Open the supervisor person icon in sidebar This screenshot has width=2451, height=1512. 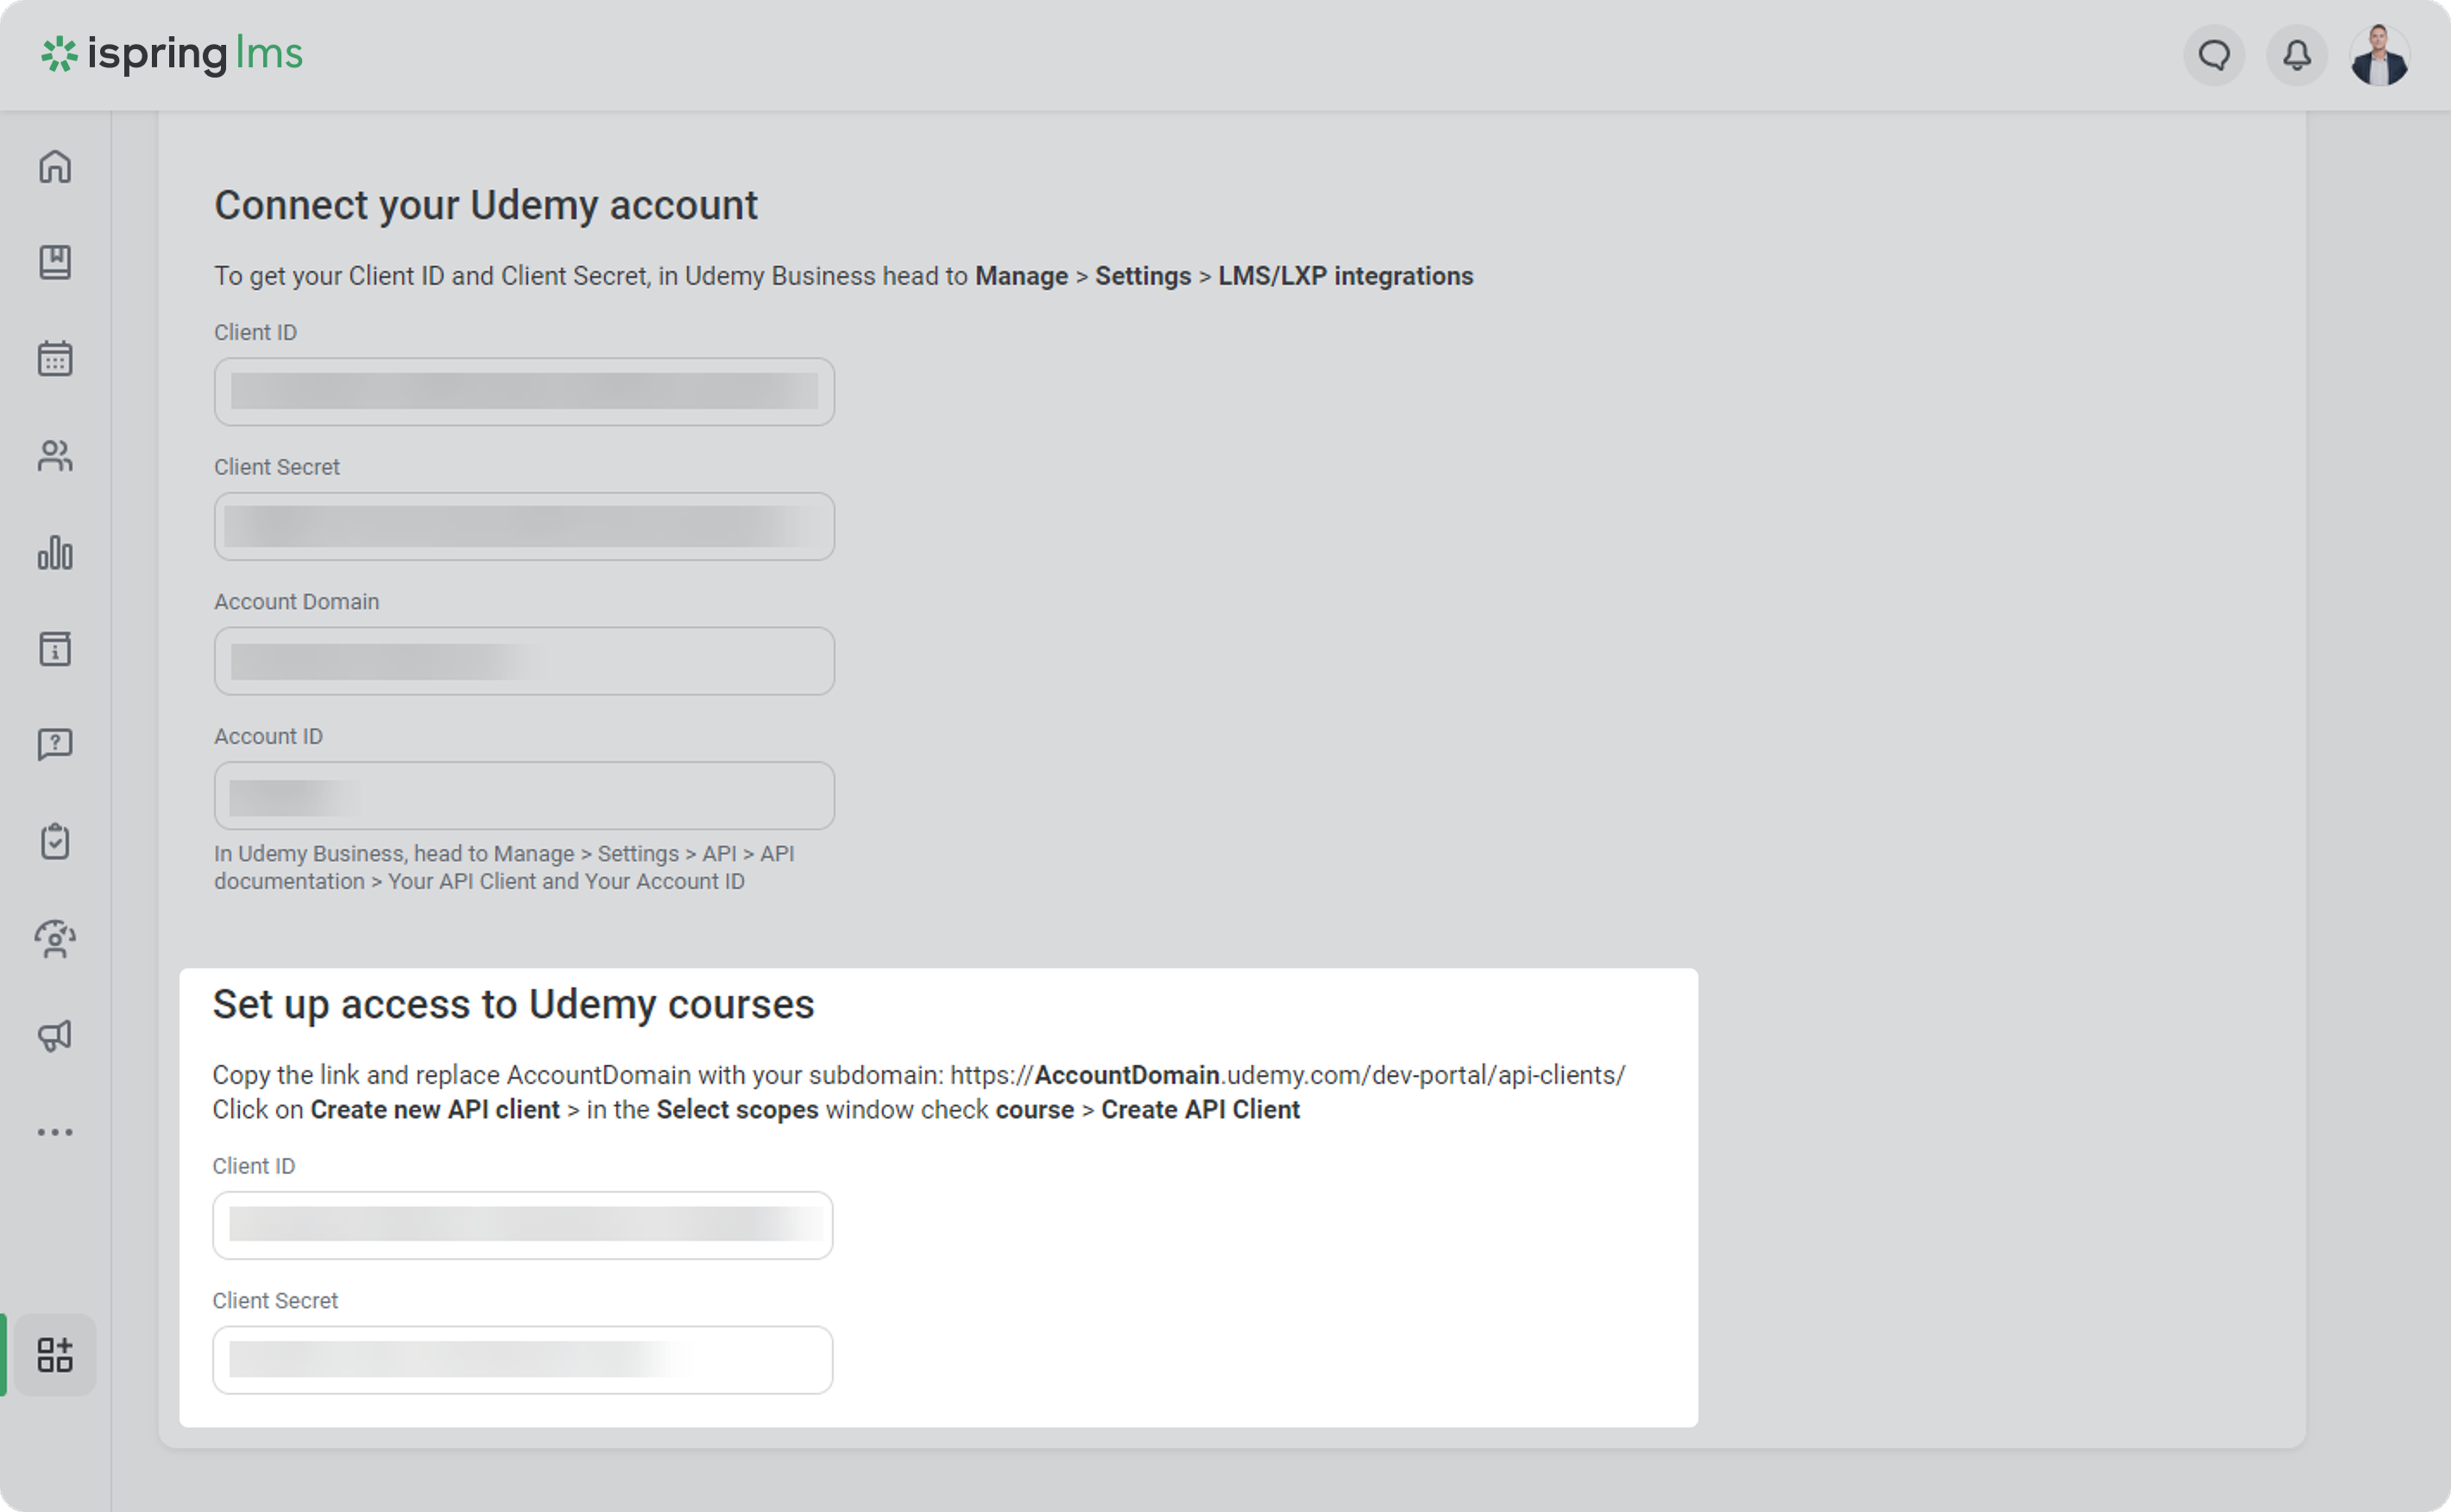[55, 939]
